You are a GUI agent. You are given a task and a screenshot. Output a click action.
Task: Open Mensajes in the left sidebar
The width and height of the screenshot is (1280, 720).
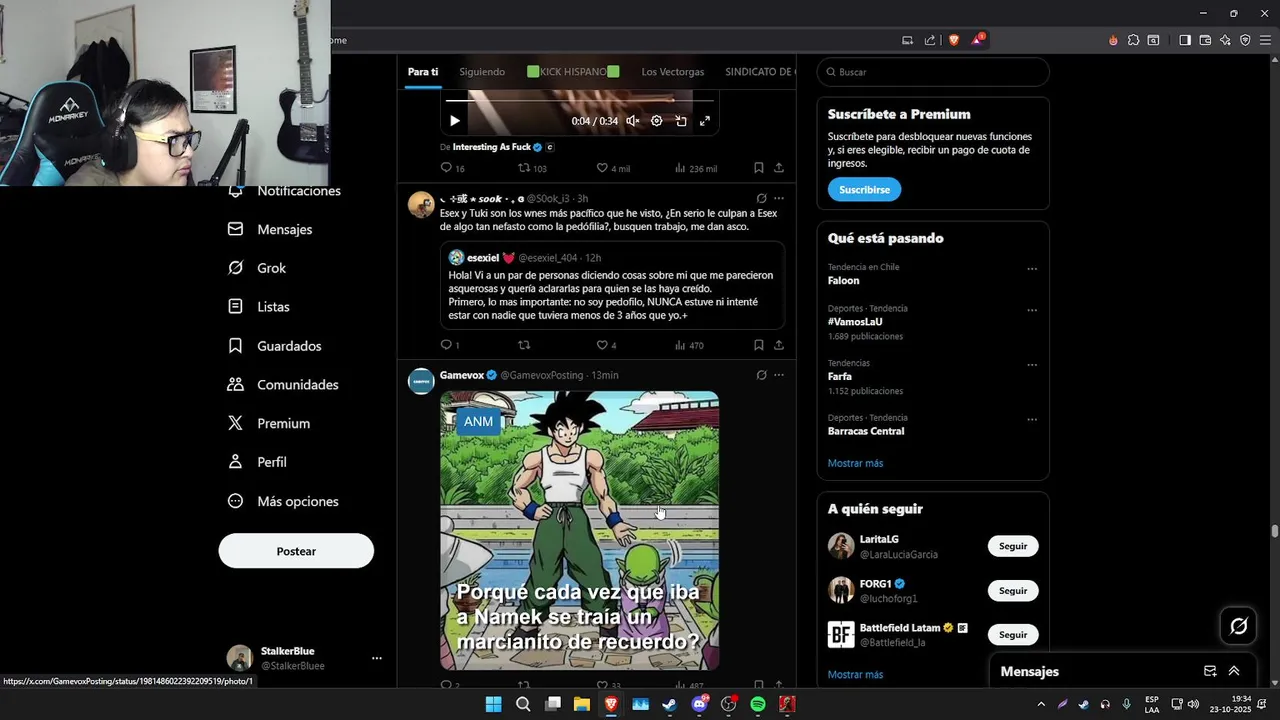270,229
